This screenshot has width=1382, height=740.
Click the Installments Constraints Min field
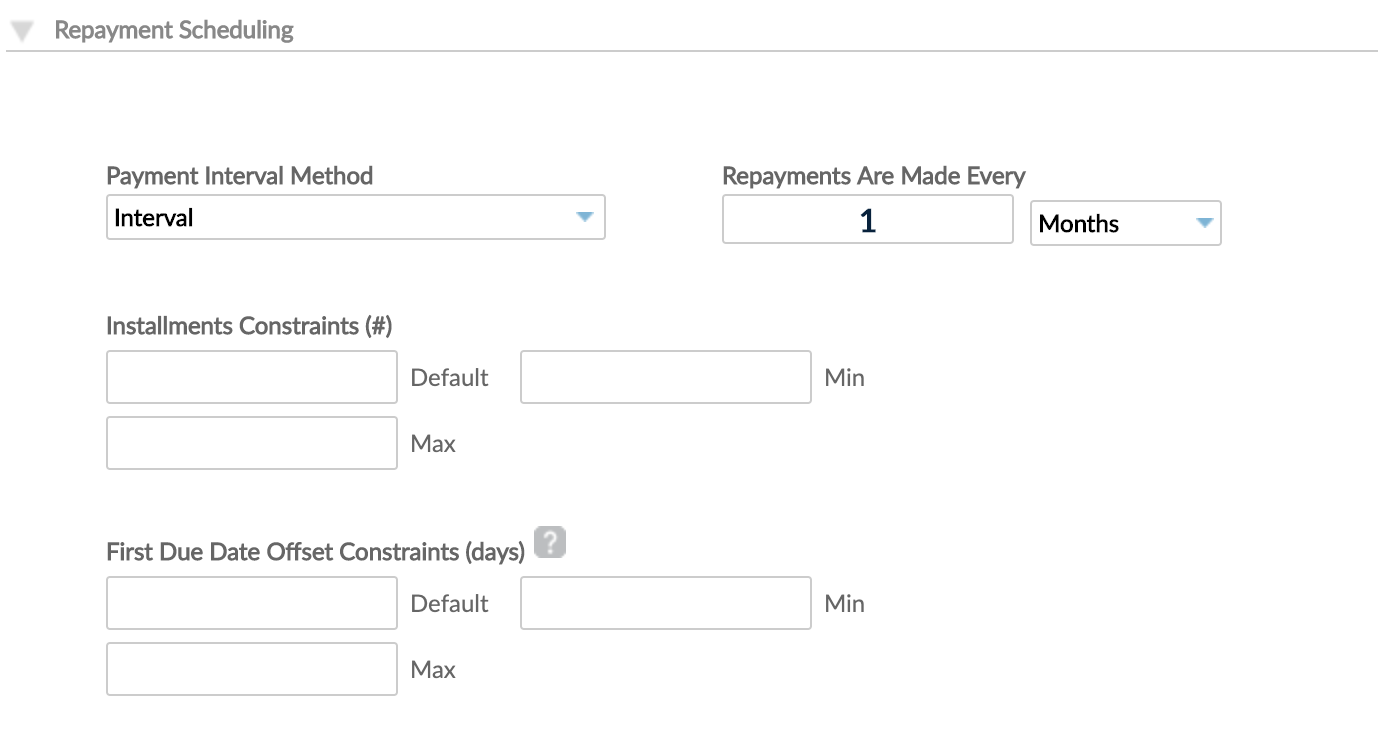pyautogui.click(x=665, y=377)
